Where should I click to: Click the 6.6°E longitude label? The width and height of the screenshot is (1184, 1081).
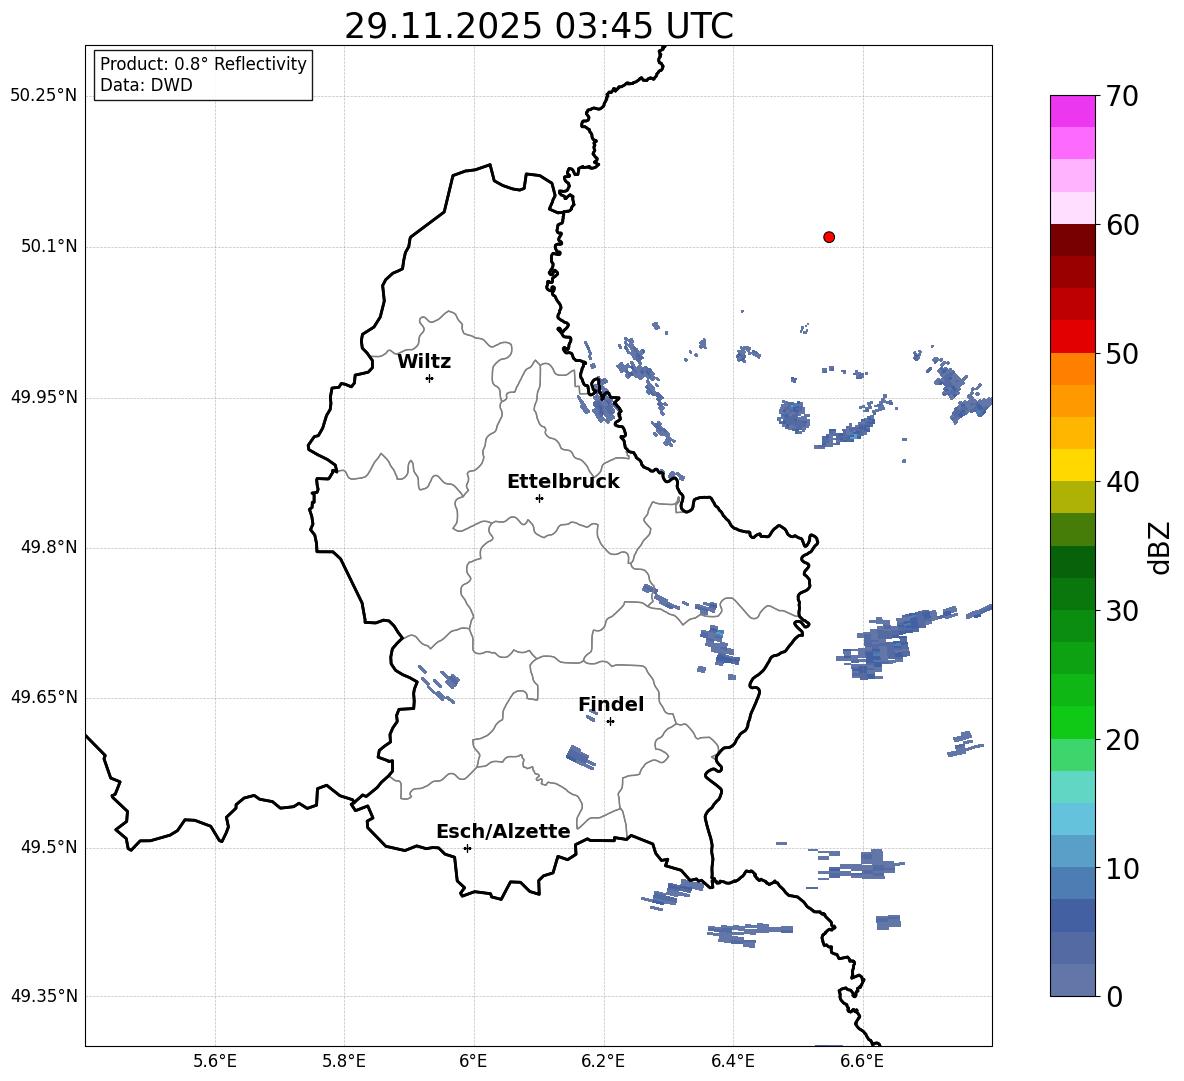862,1061
